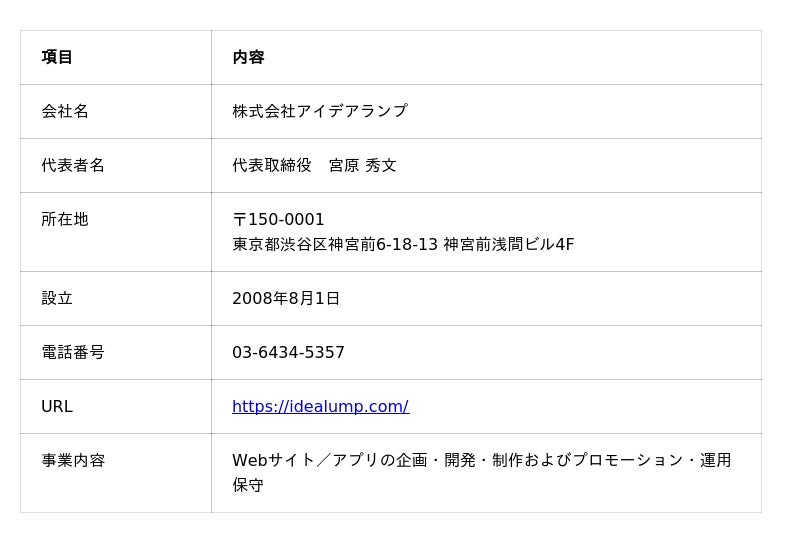Select the 代表者名 label cell
The height and width of the screenshot is (543, 800).
click(116, 165)
